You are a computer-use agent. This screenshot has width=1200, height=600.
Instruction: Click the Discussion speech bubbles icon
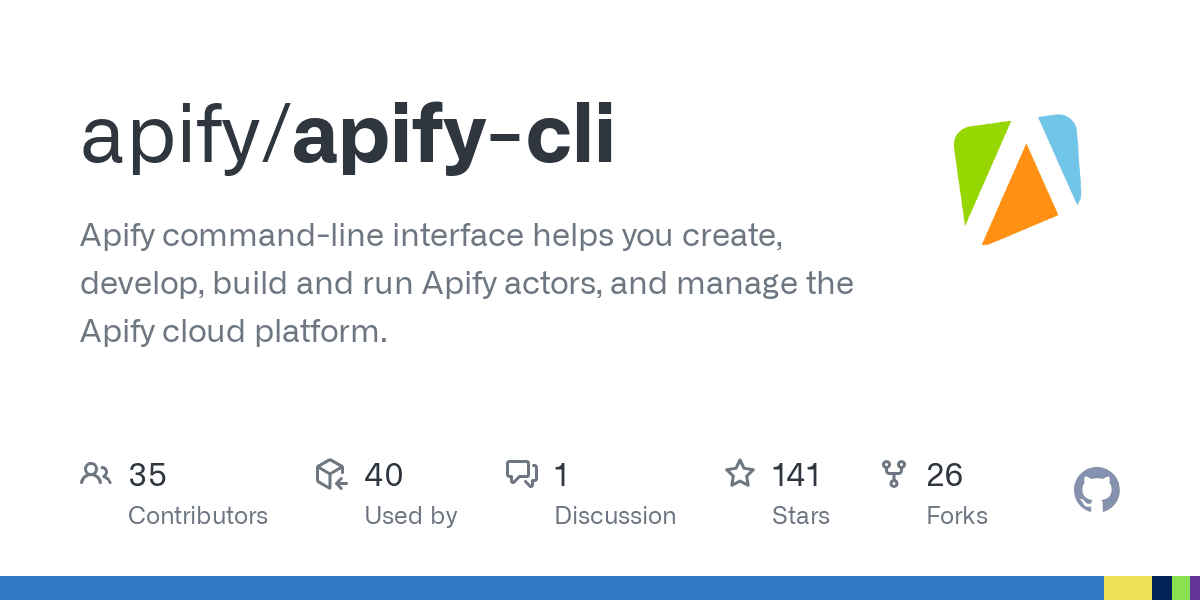pos(522,474)
